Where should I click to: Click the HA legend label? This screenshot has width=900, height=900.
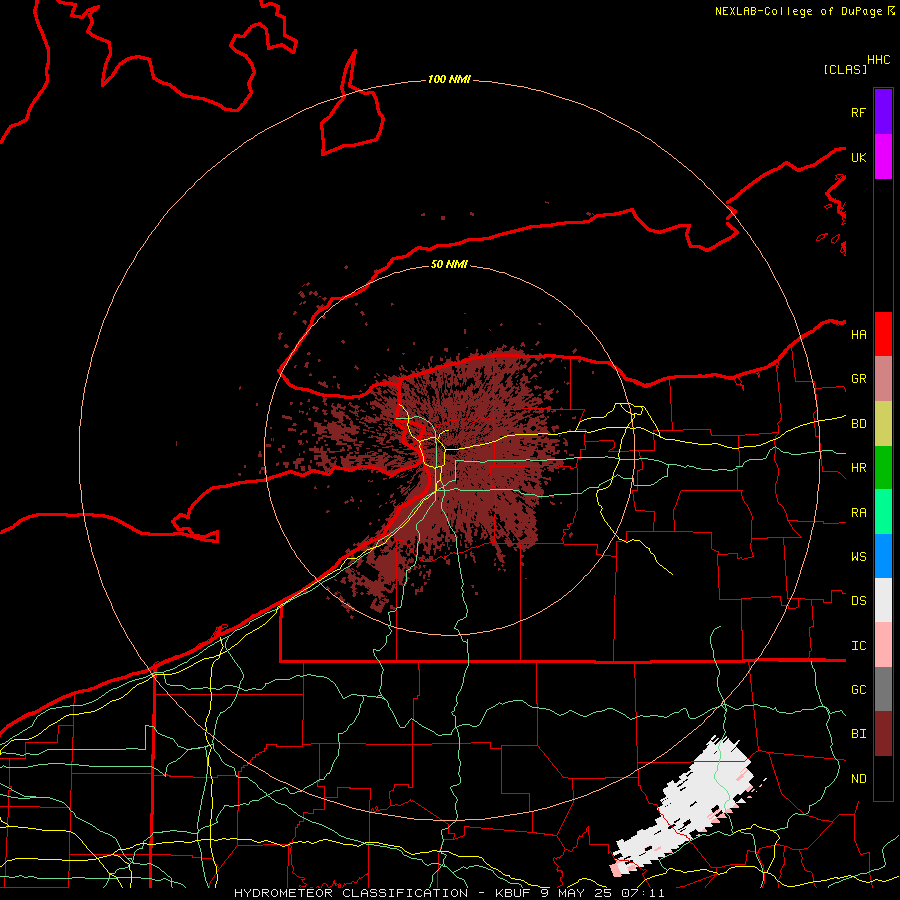(858, 335)
